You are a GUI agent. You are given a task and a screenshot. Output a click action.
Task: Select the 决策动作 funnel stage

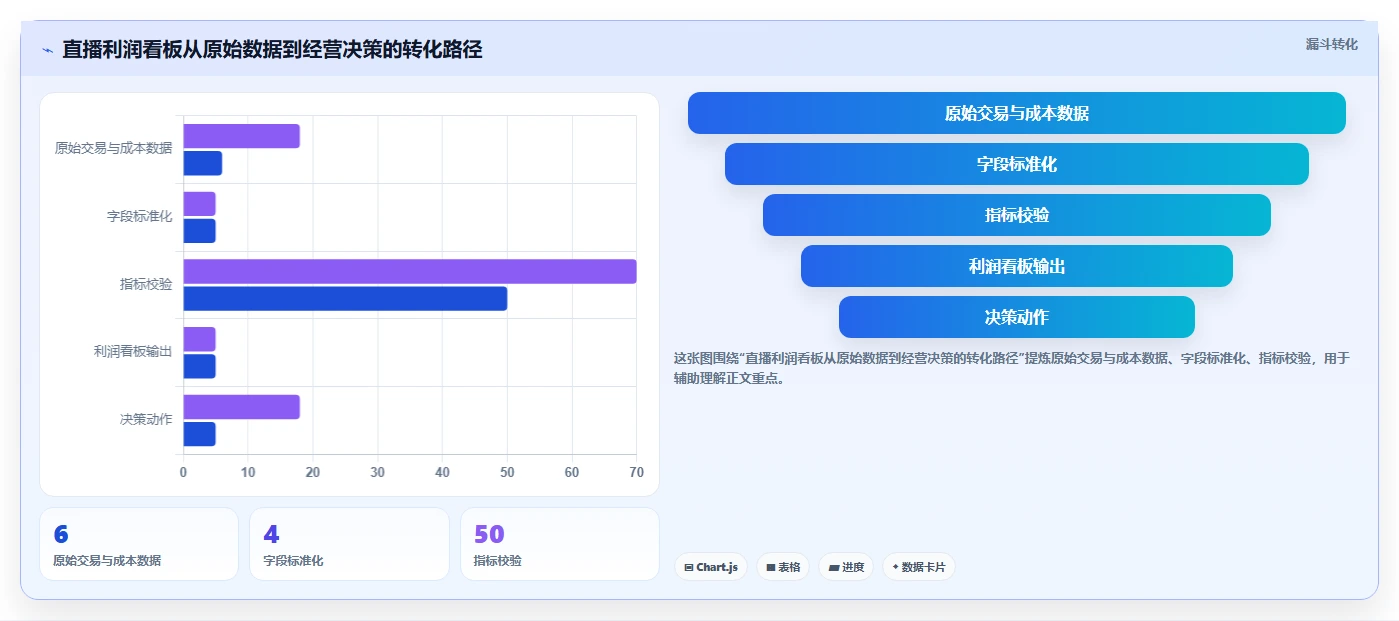1016,317
